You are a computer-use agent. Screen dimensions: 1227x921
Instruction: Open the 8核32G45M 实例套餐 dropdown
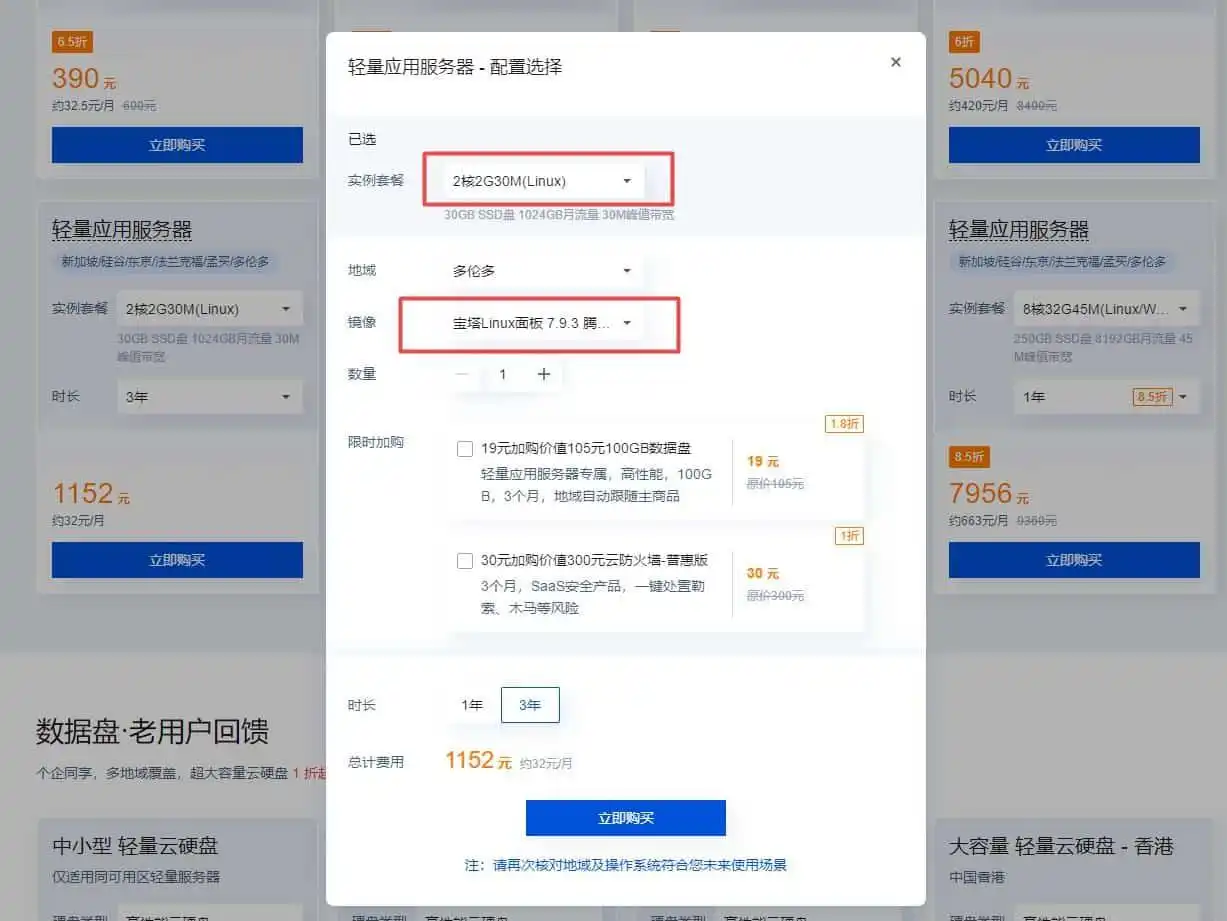pos(1106,309)
